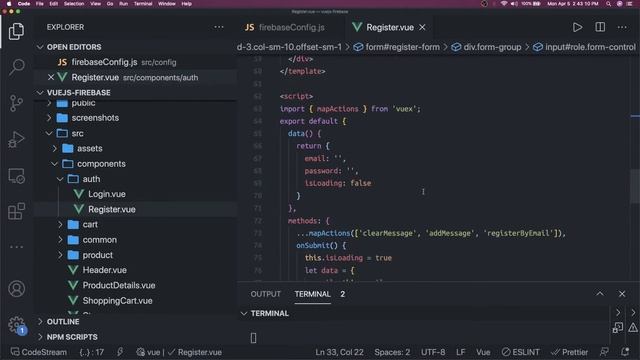
Task: Open ProductDetails.vue in the file tree
Action: (119, 285)
